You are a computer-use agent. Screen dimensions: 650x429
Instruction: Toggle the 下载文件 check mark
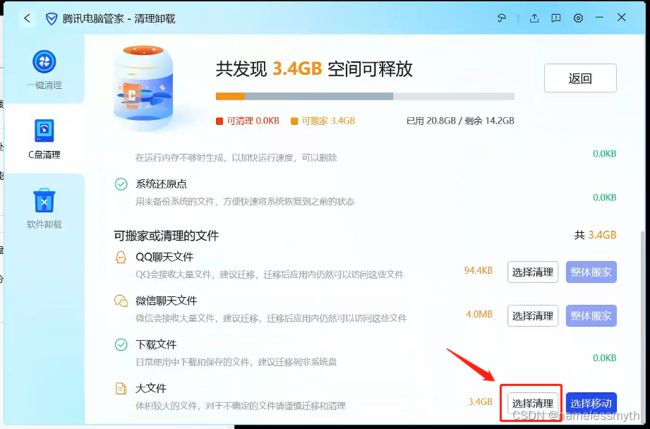click(x=121, y=344)
